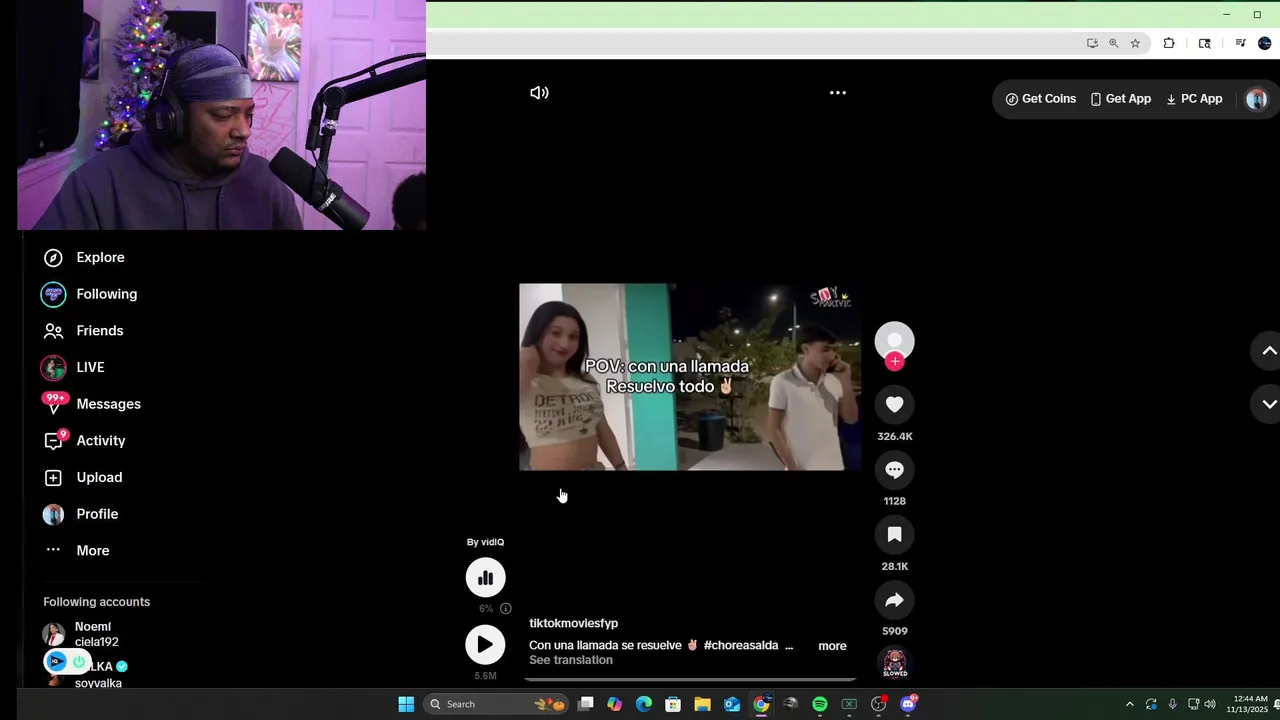The height and width of the screenshot is (720, 1280).
Task: Click the taskbar Search box
Action: 497,704
